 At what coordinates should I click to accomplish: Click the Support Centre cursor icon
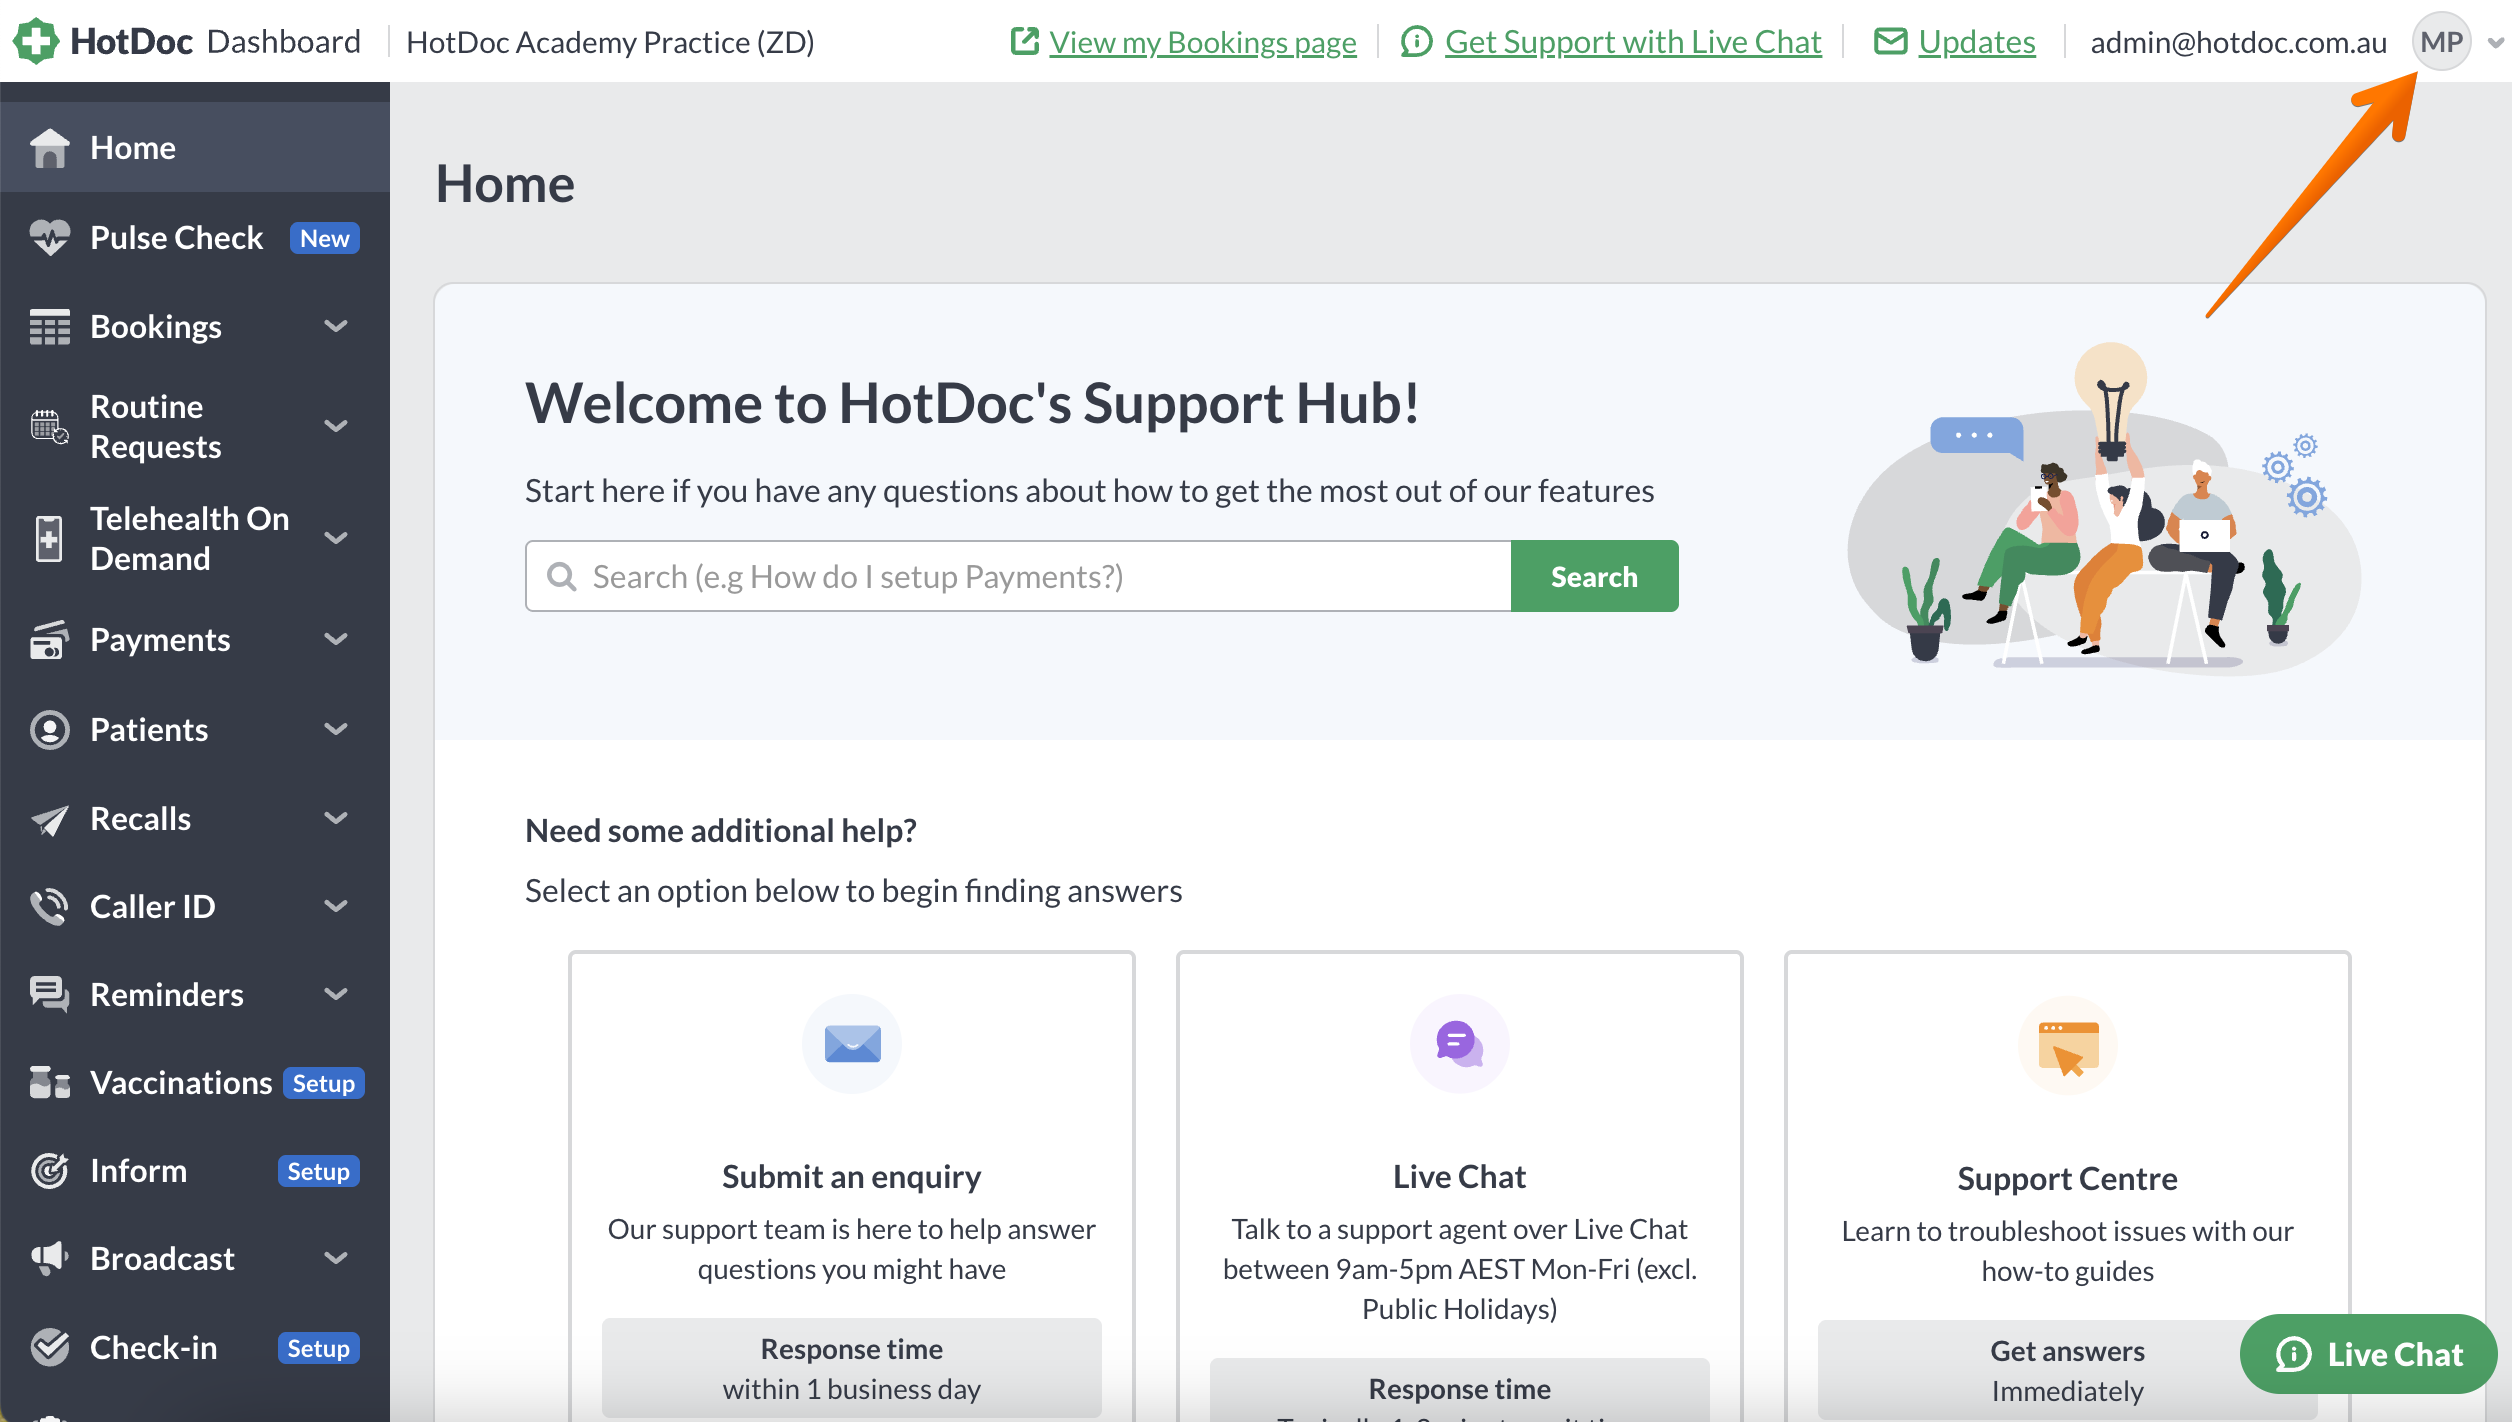click(x=2067, y=1047)
